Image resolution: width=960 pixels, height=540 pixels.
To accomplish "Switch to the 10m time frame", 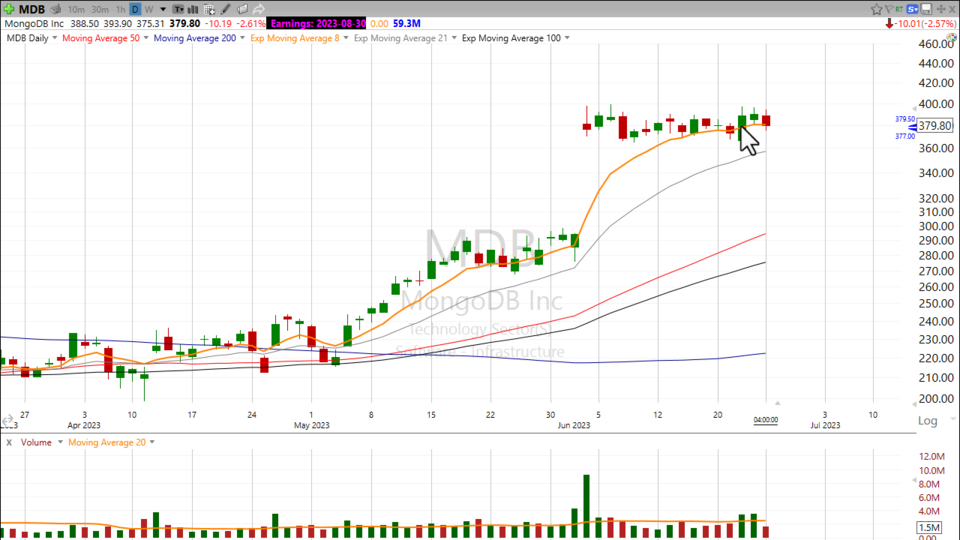I will pyautogui.click(x=77, y=9).
